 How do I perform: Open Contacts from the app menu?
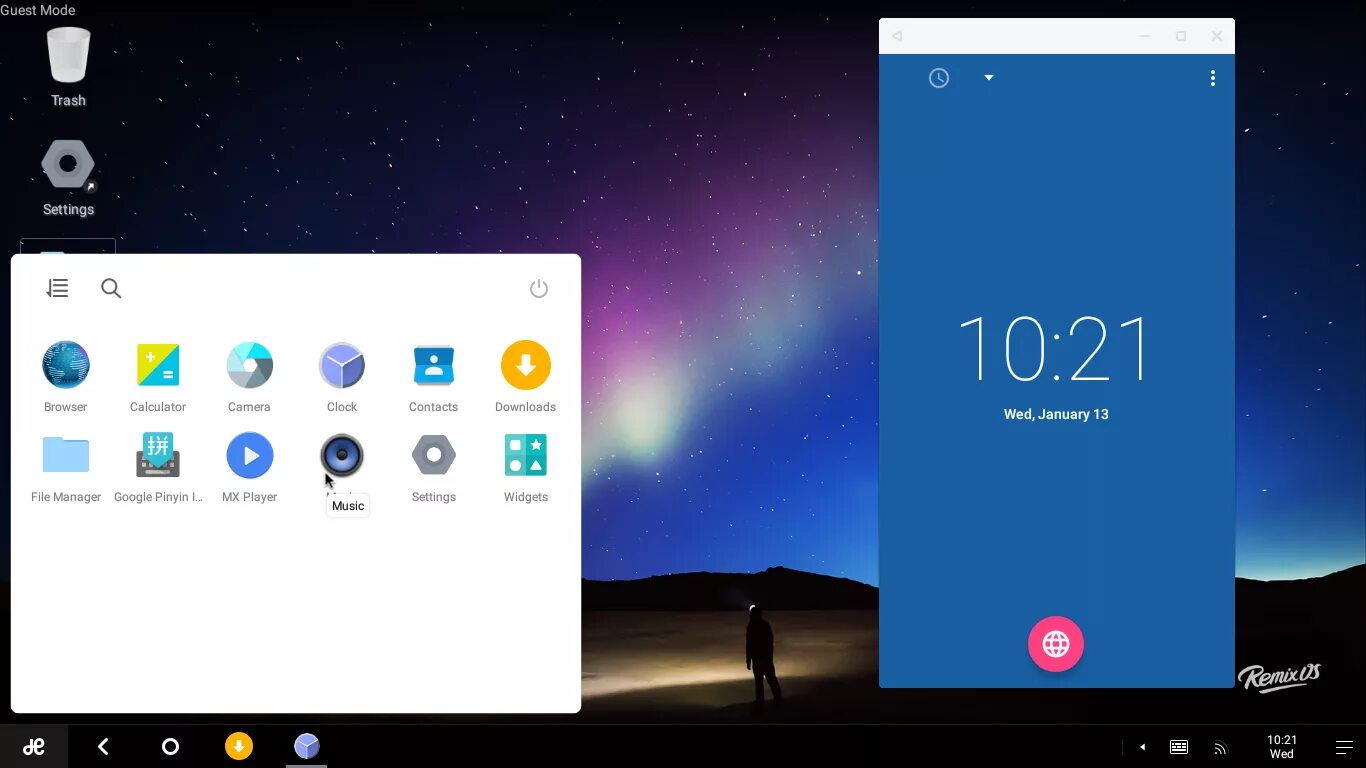click(434, 366)
